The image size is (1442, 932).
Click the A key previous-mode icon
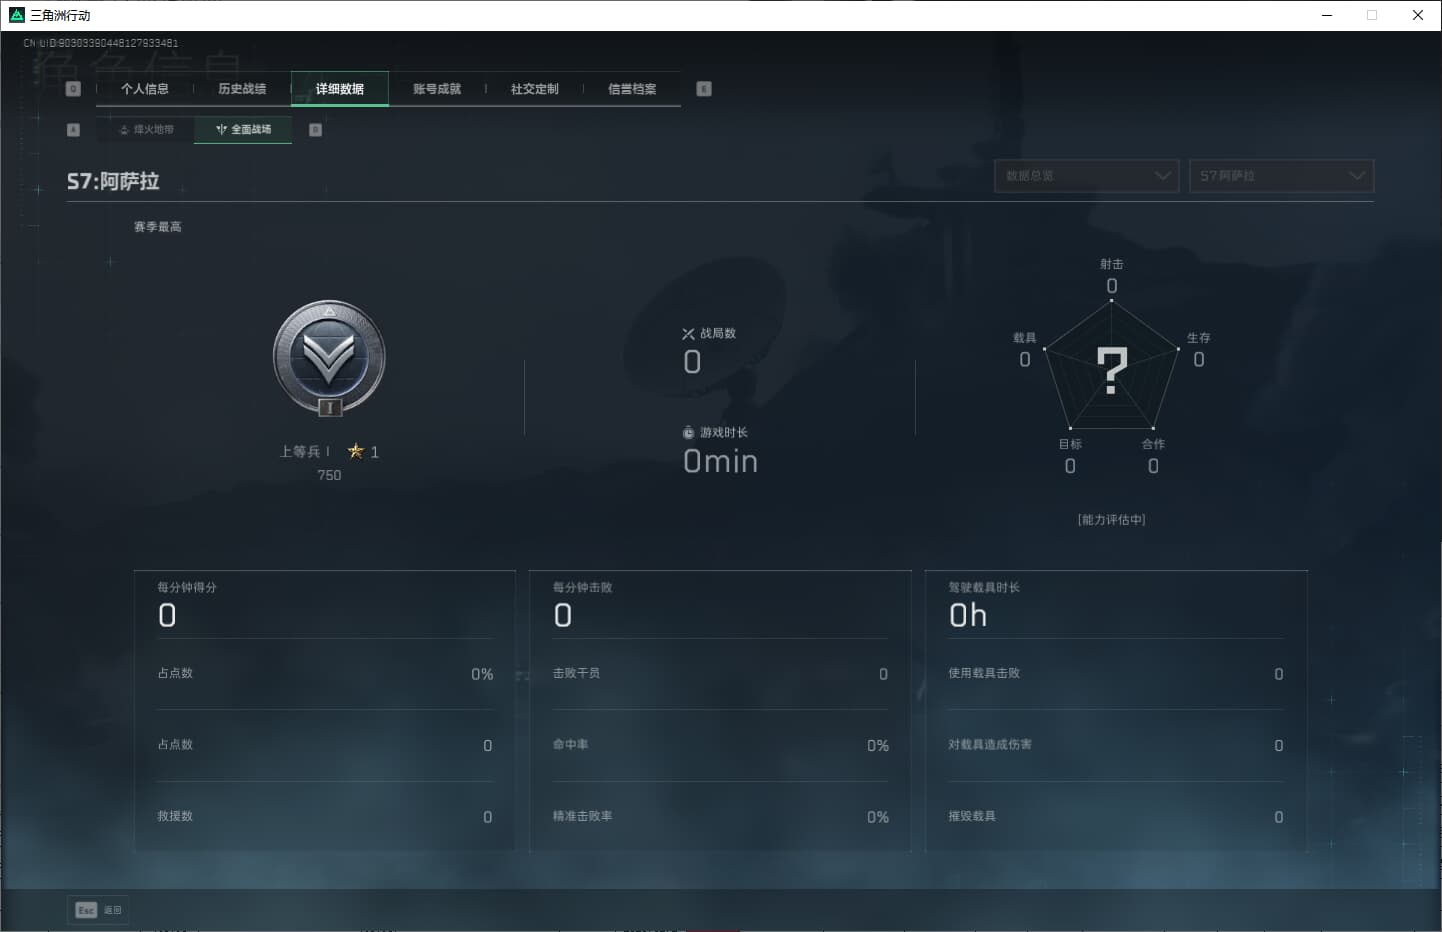click(x=73, y=130)
